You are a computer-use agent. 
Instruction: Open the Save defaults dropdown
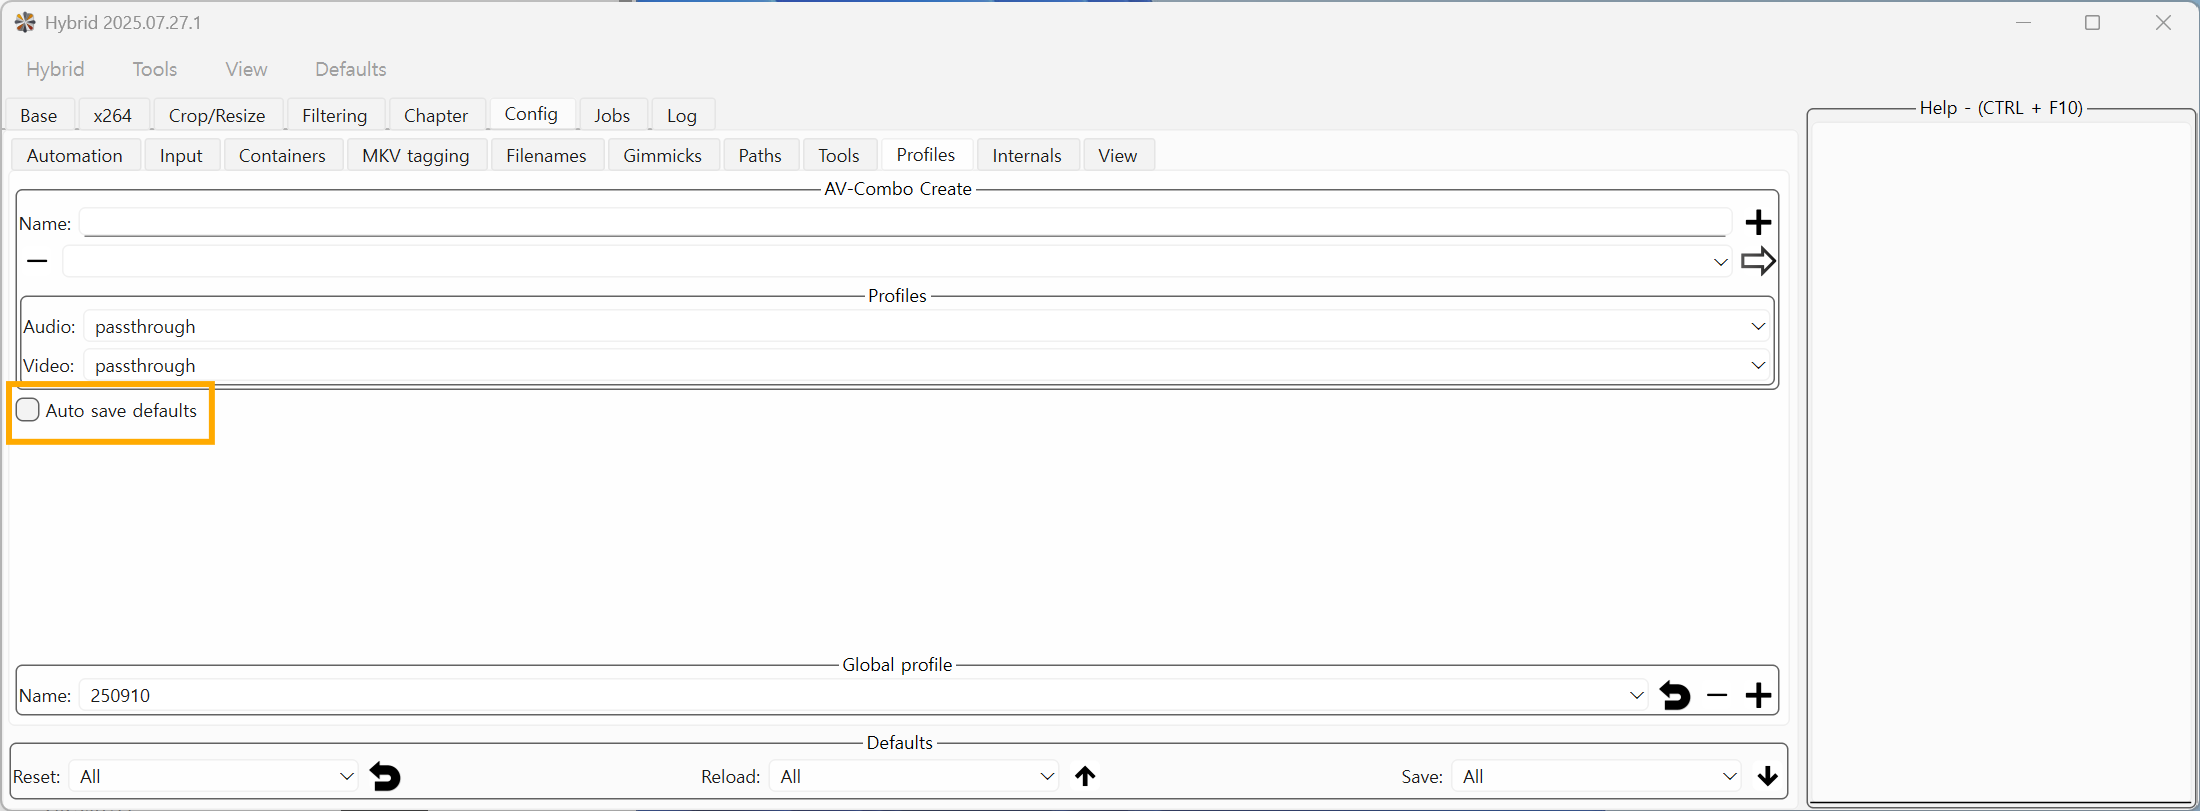coord(1596,776)
